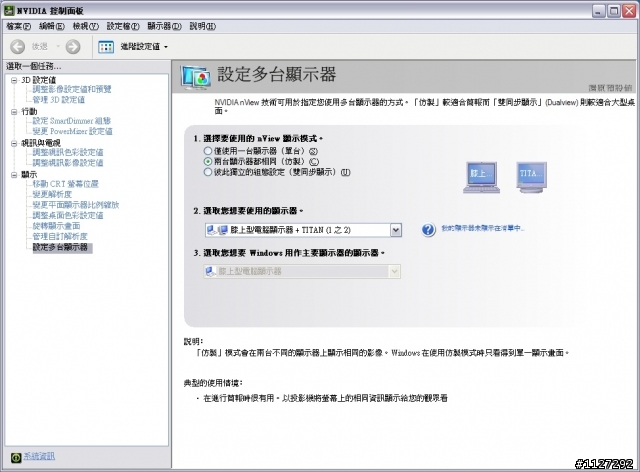This screenshot has width=640, height=472.
Task: Open 變更 PowerMizer 設定值 task
Action: pyautogui.click(x=73, y=131)
